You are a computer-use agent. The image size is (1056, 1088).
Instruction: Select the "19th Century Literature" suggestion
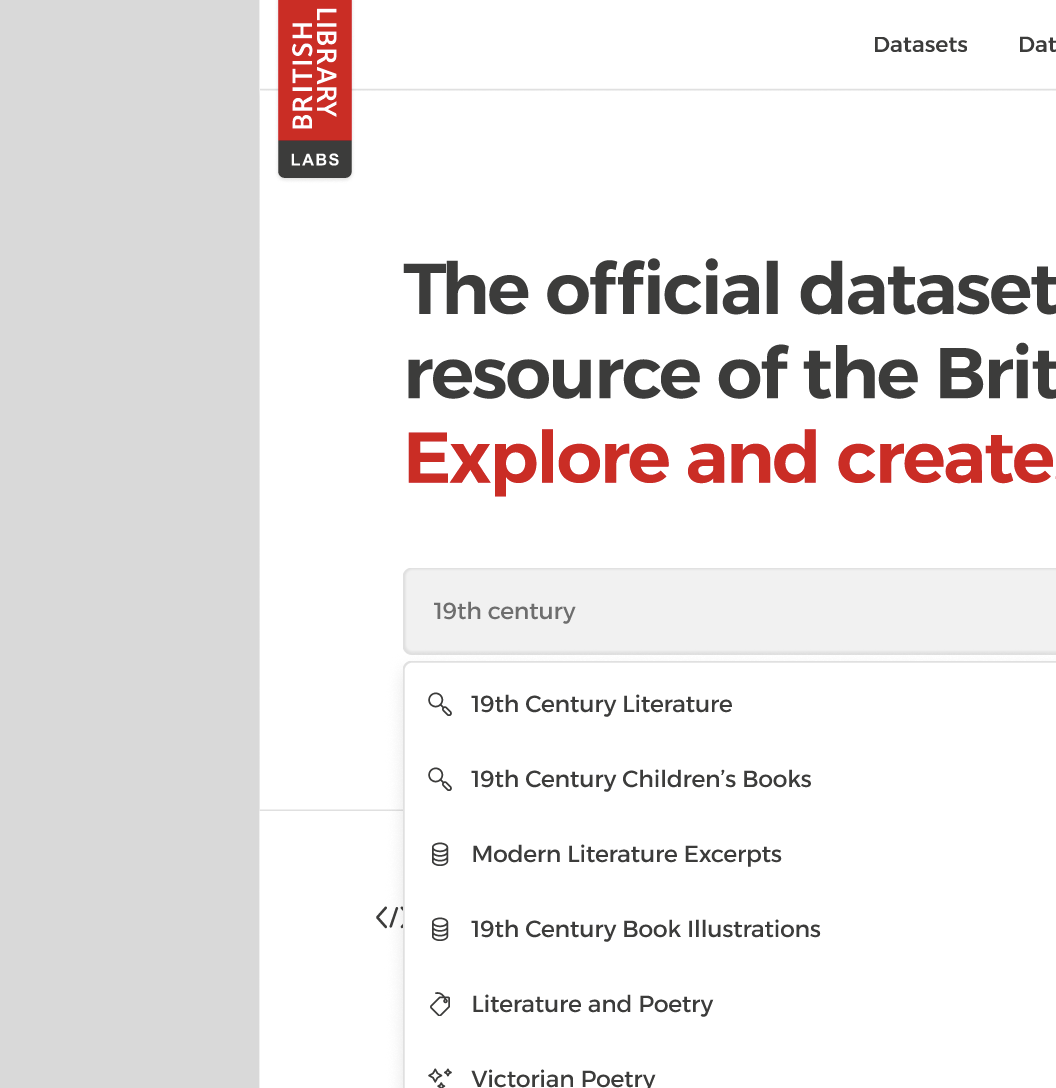pyautogui.click(x=601, y=704)
